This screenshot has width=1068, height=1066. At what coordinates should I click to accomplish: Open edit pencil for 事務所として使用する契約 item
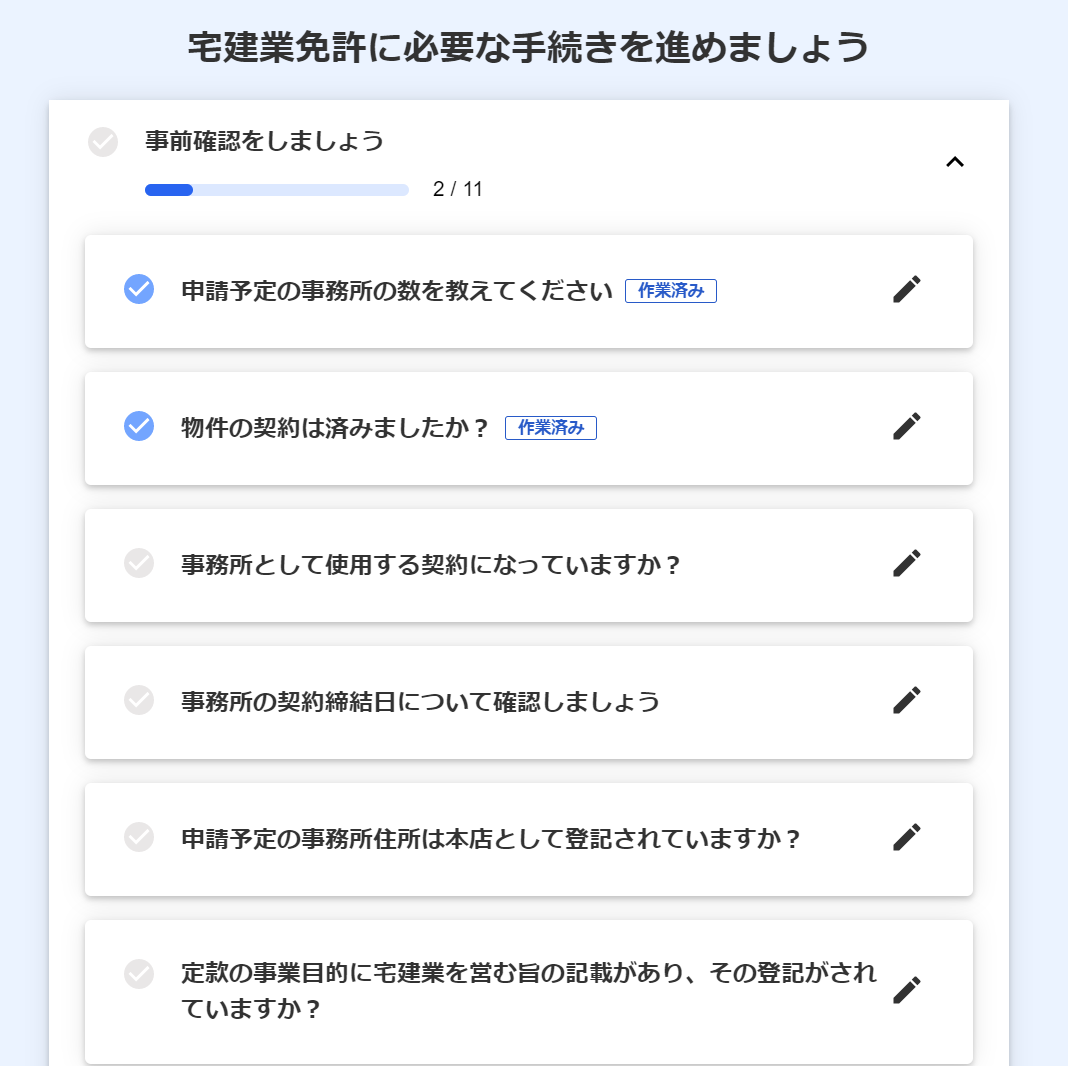[906, 564]
